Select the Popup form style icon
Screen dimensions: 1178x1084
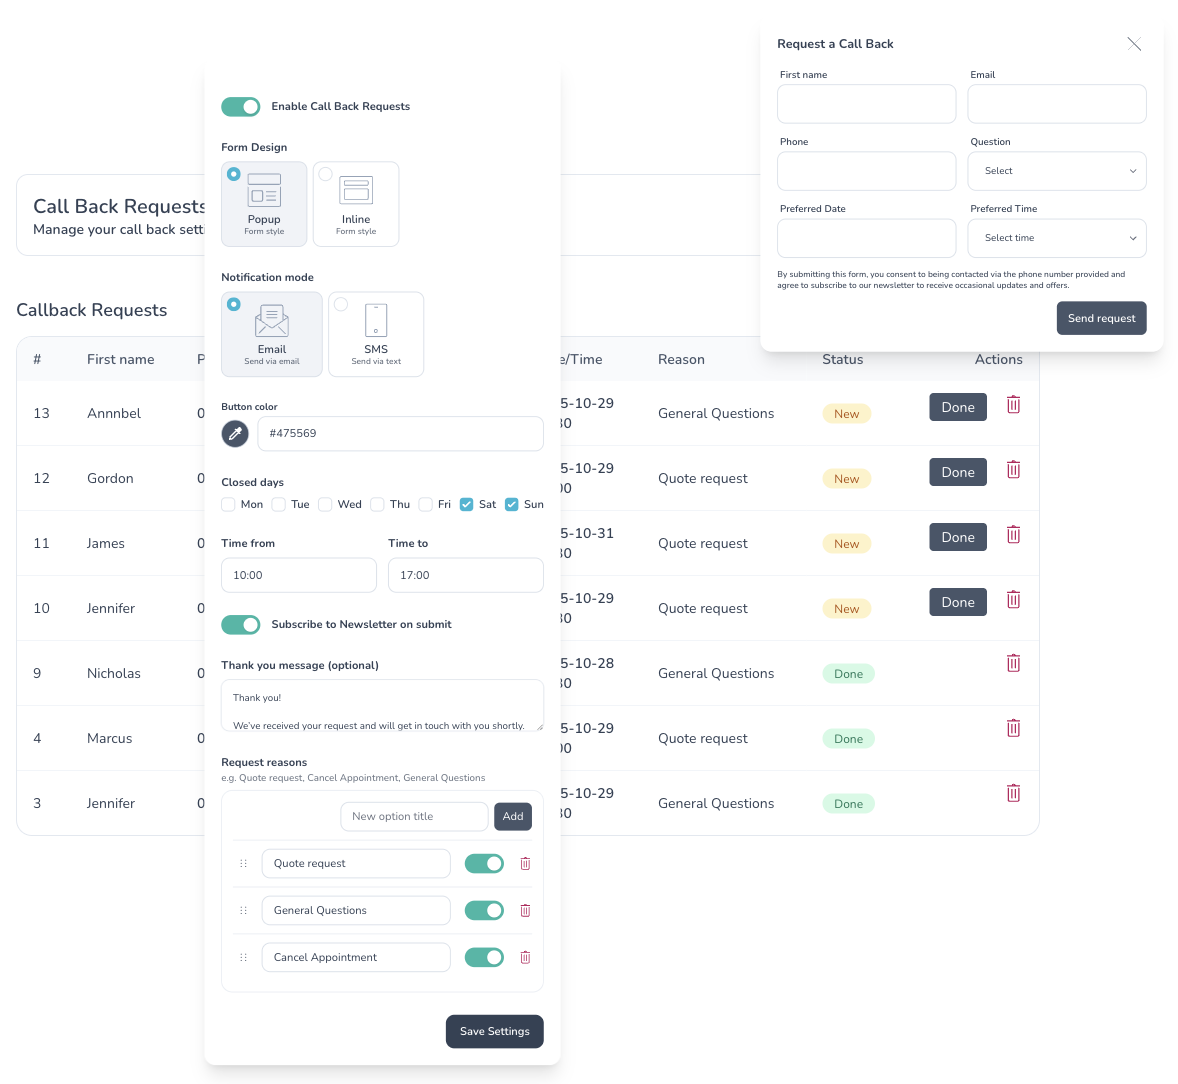pyautogui.click(x=264, y=190)
